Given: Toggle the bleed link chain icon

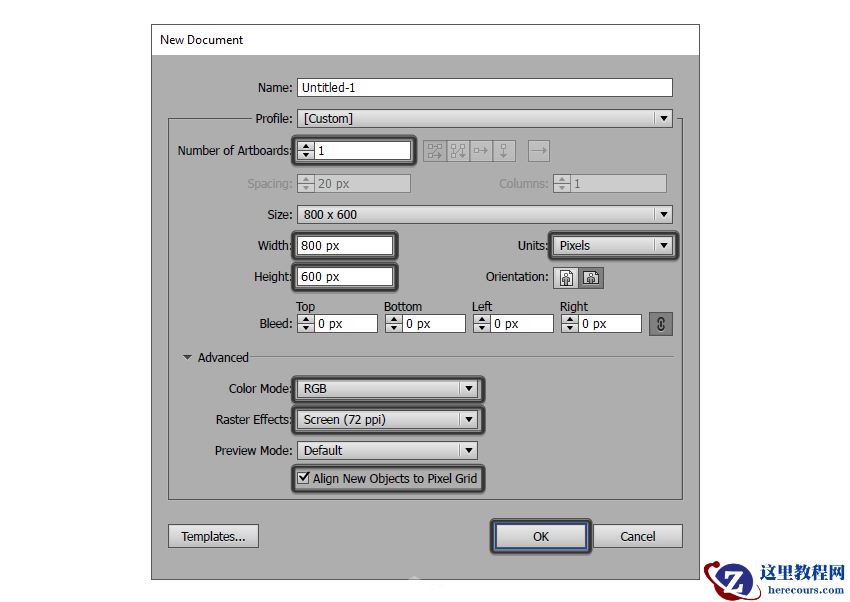Looking at the screenshot, I should click(661, 324).
